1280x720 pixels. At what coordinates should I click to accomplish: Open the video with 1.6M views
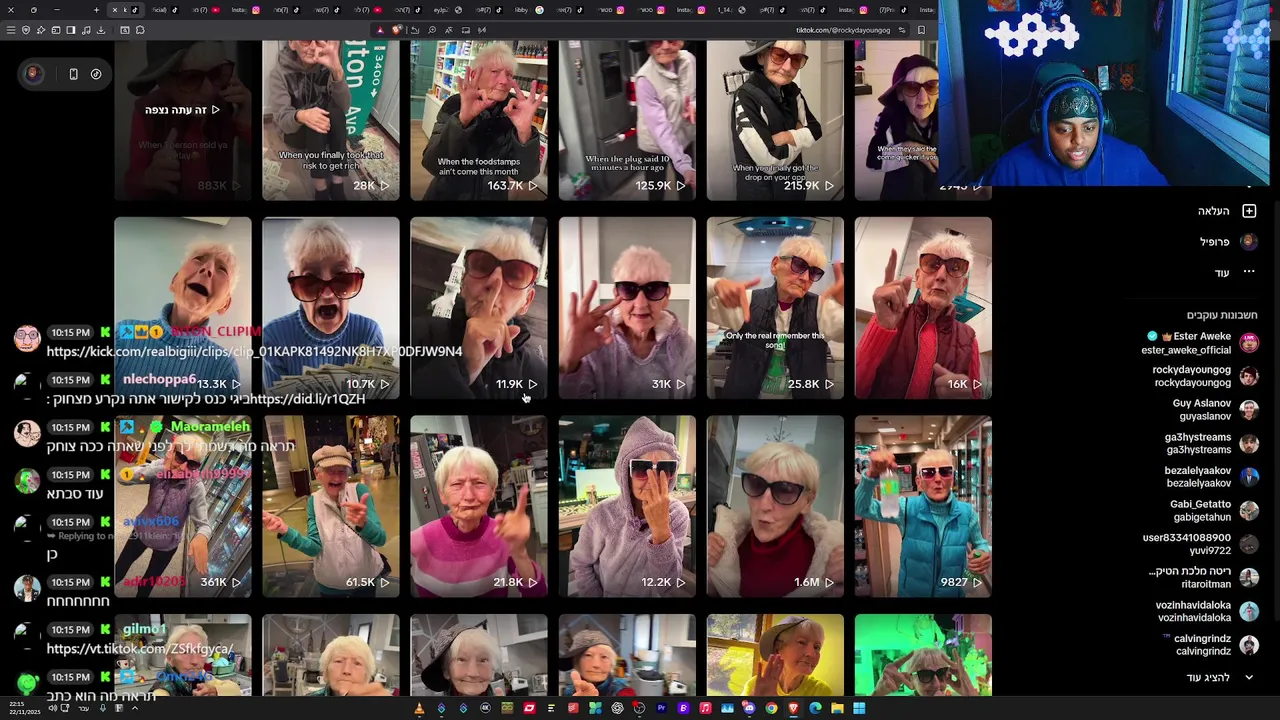[775, 506]
